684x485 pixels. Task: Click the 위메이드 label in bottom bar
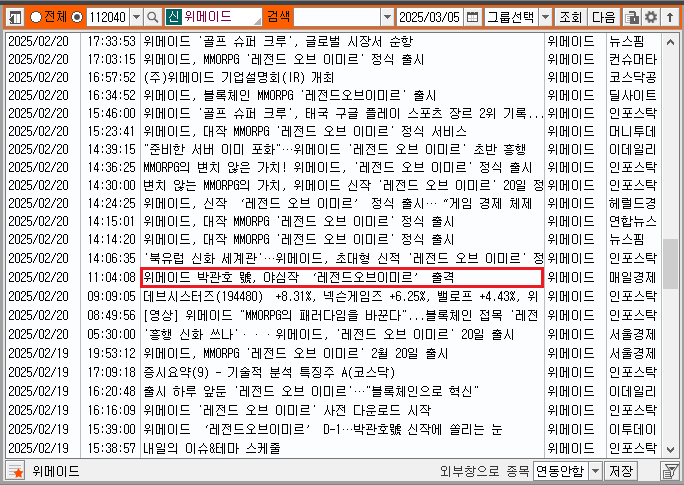56,471
